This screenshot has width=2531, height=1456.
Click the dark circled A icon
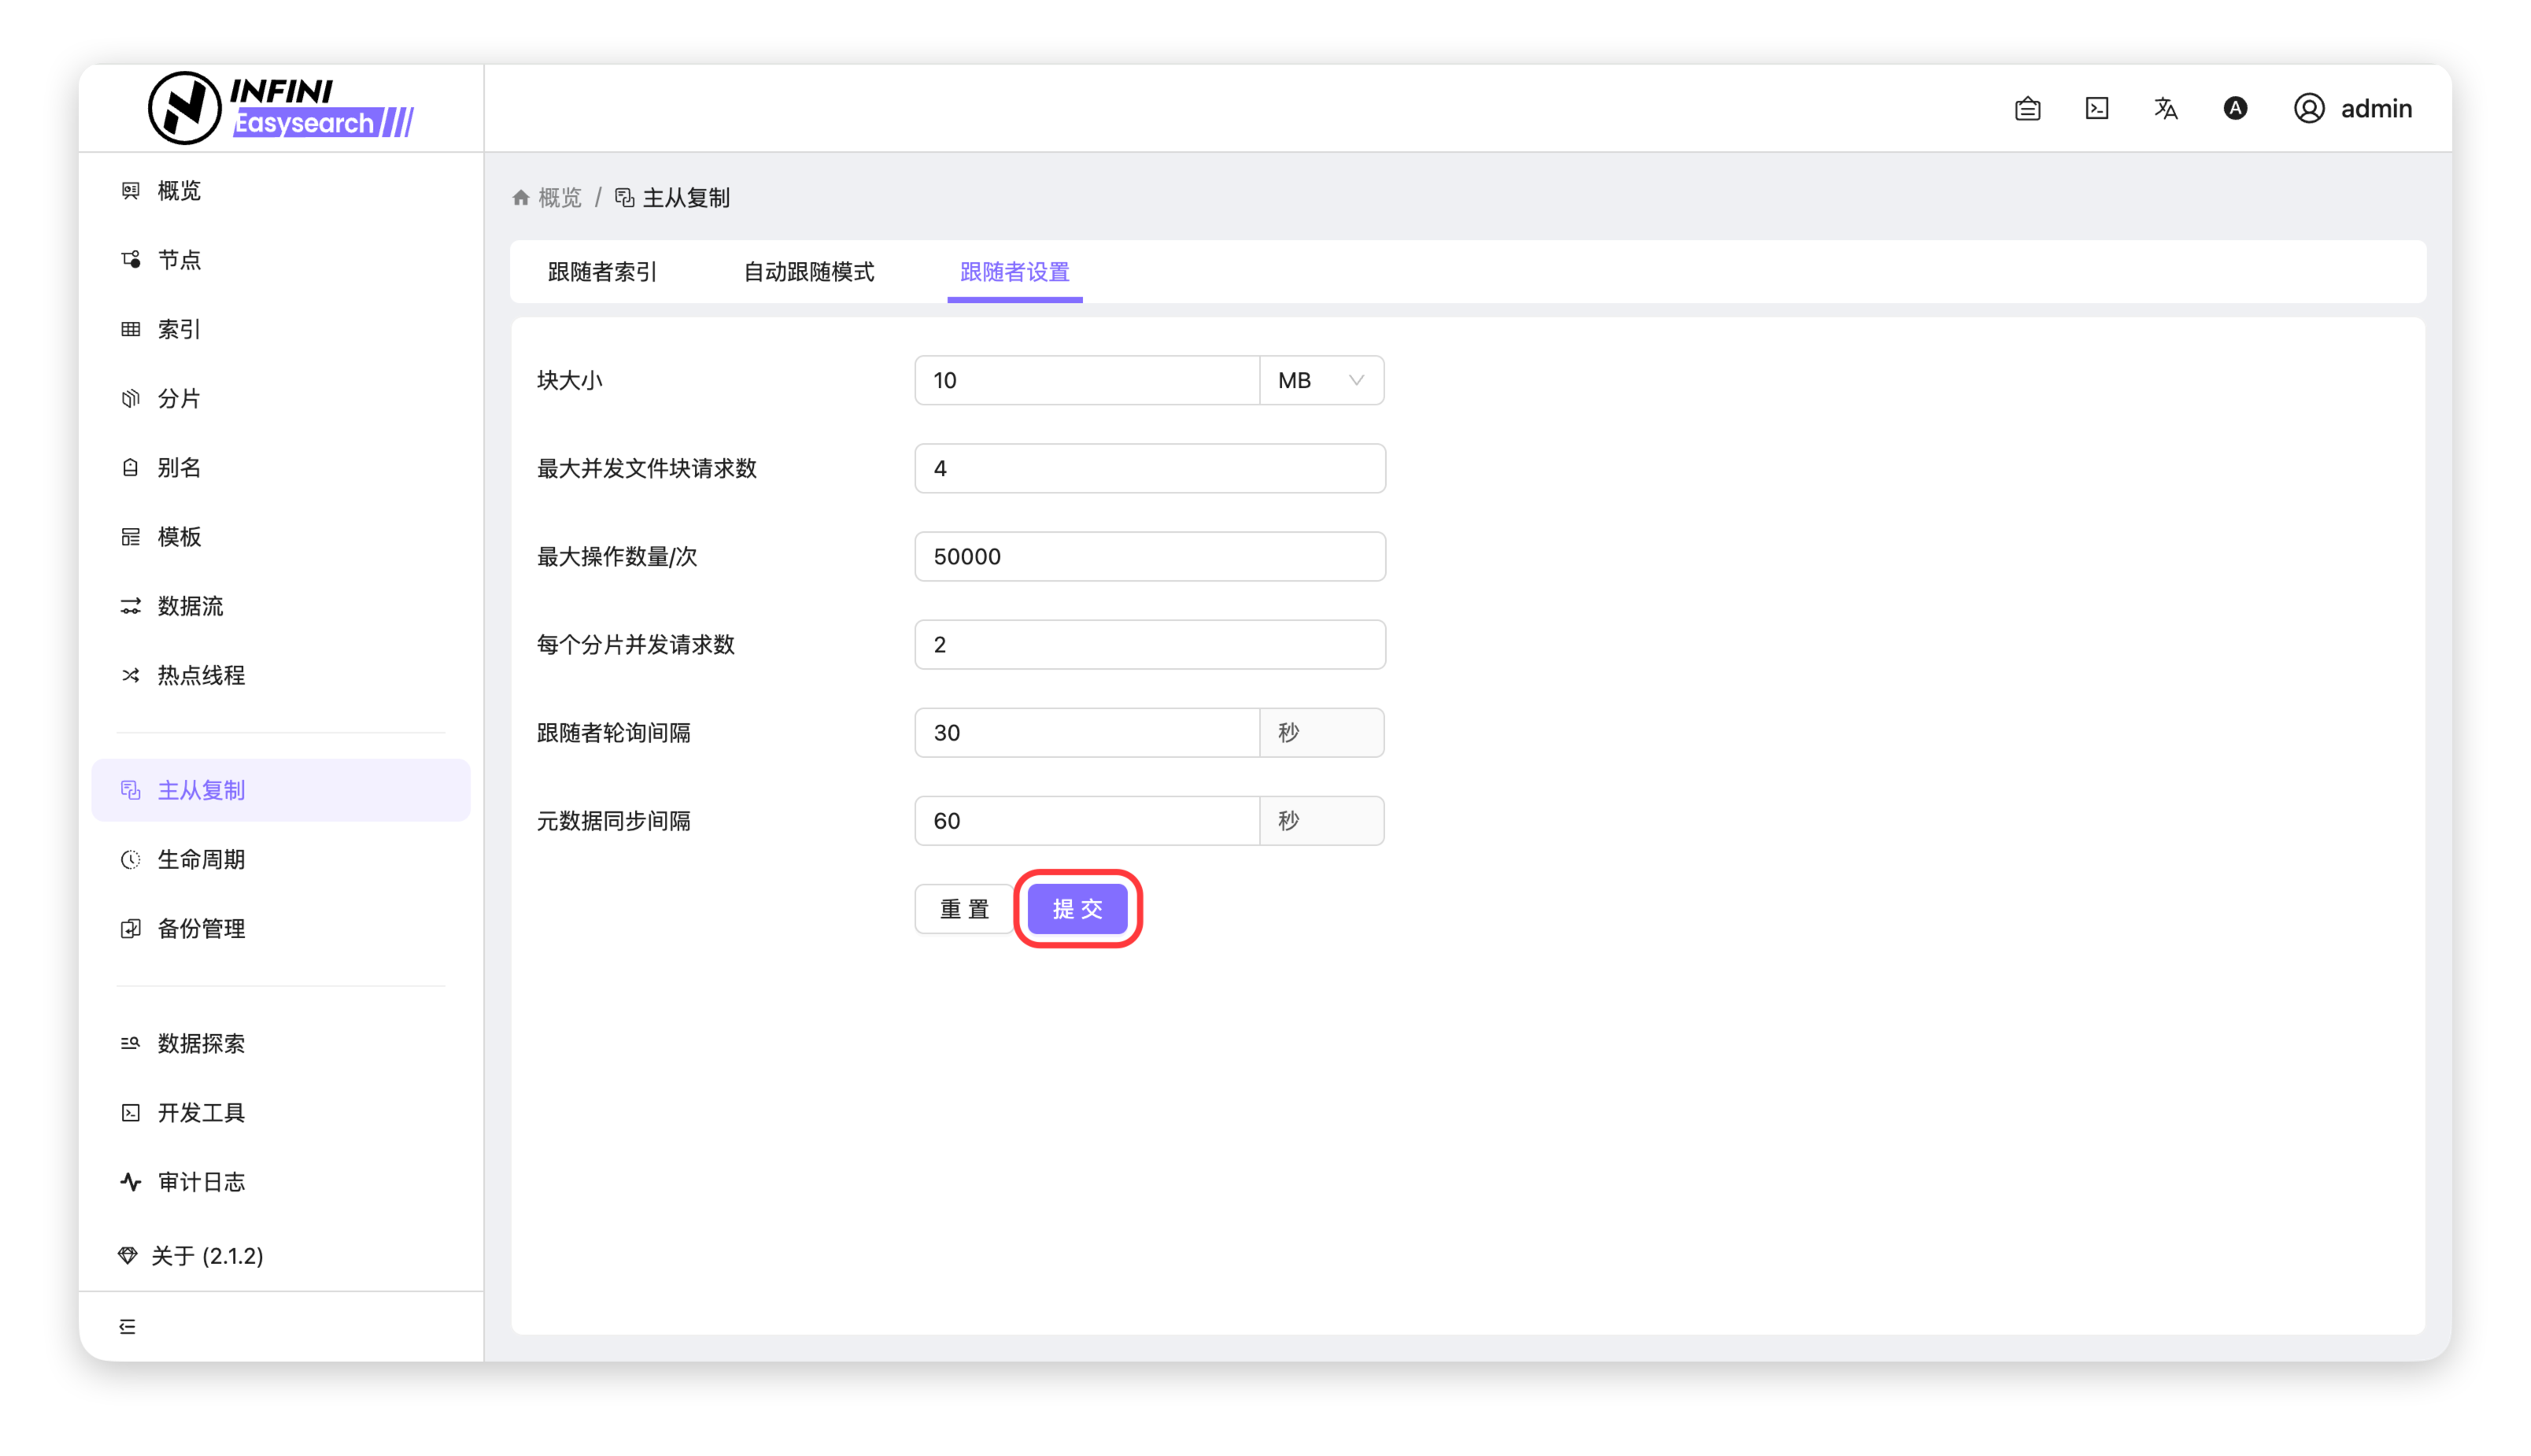point(2235,108)
